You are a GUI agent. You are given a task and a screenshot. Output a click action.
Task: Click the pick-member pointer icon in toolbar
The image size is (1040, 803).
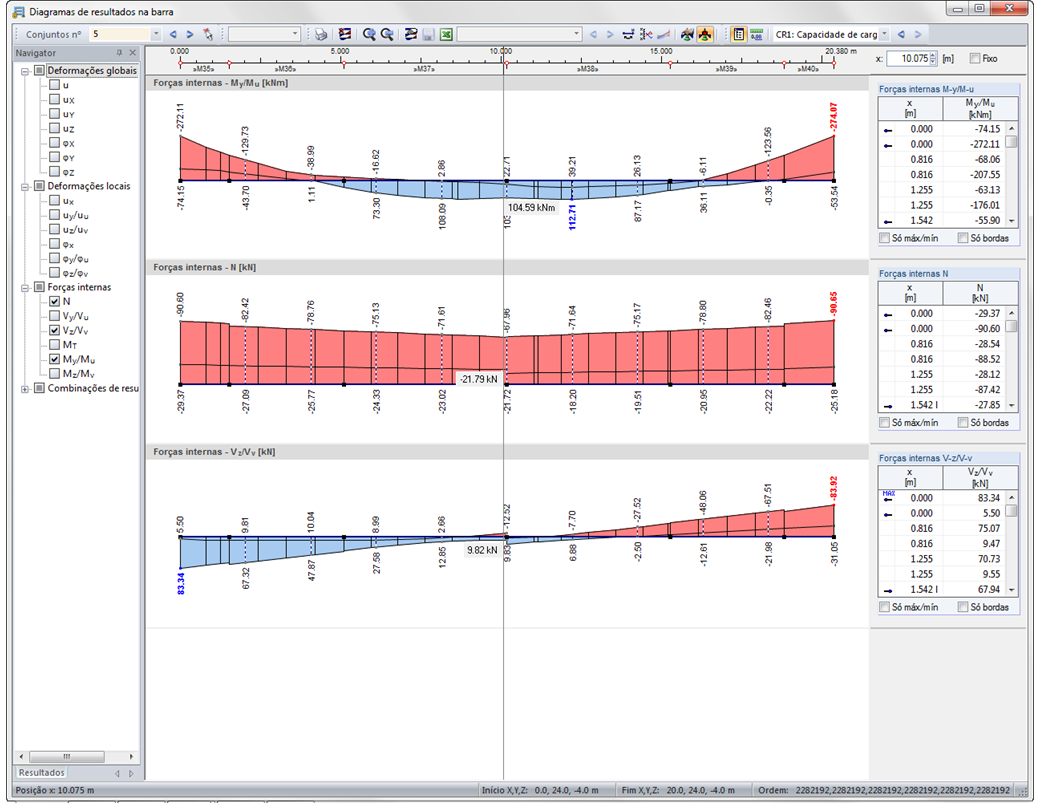(208, 34)
